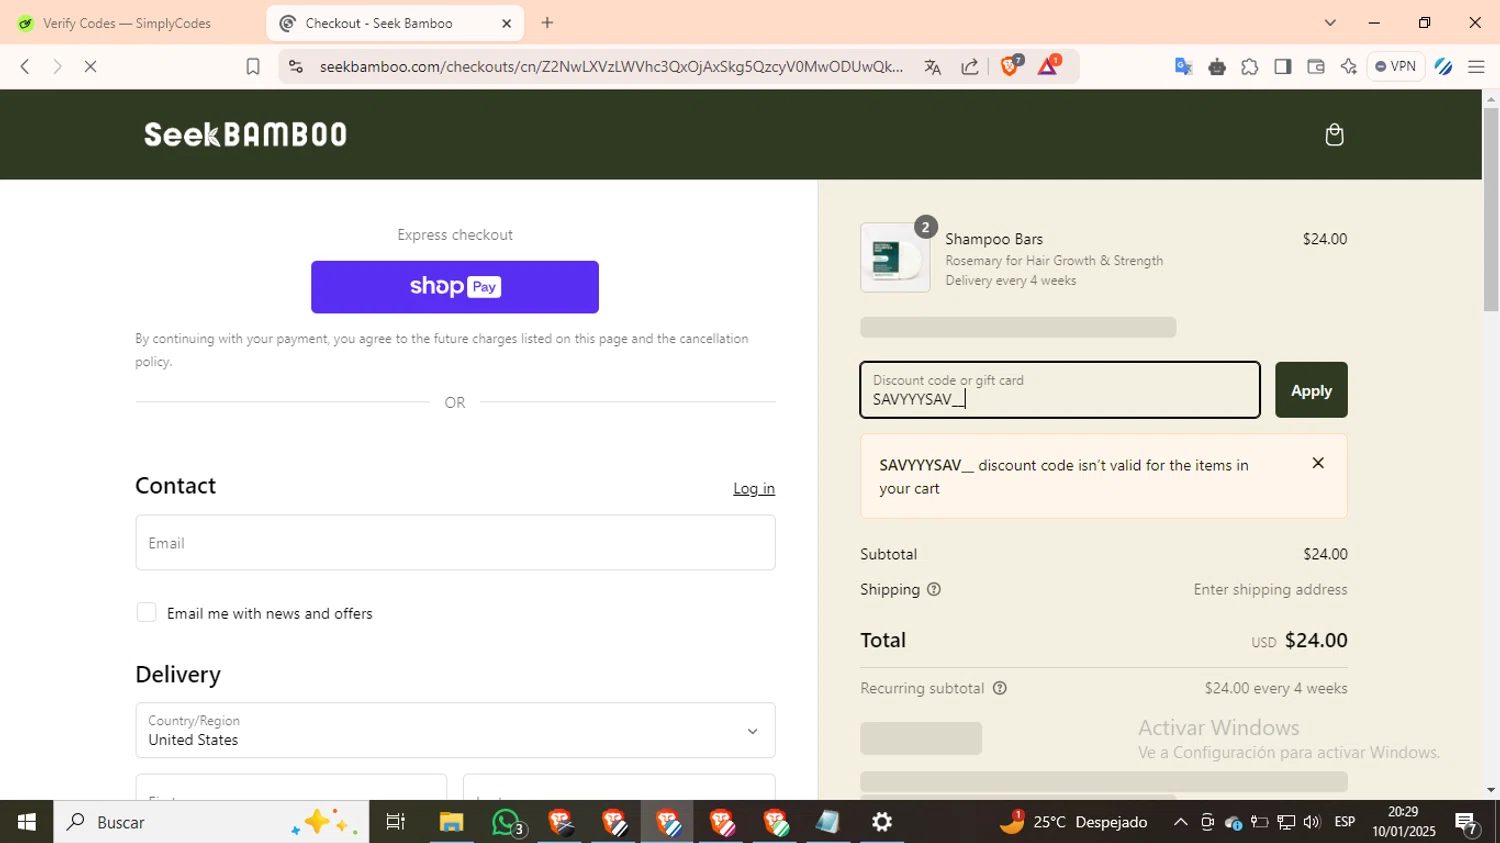Open the browser hamburger menu
This screenshot has height=843, width=1500.
point(1476,67)
